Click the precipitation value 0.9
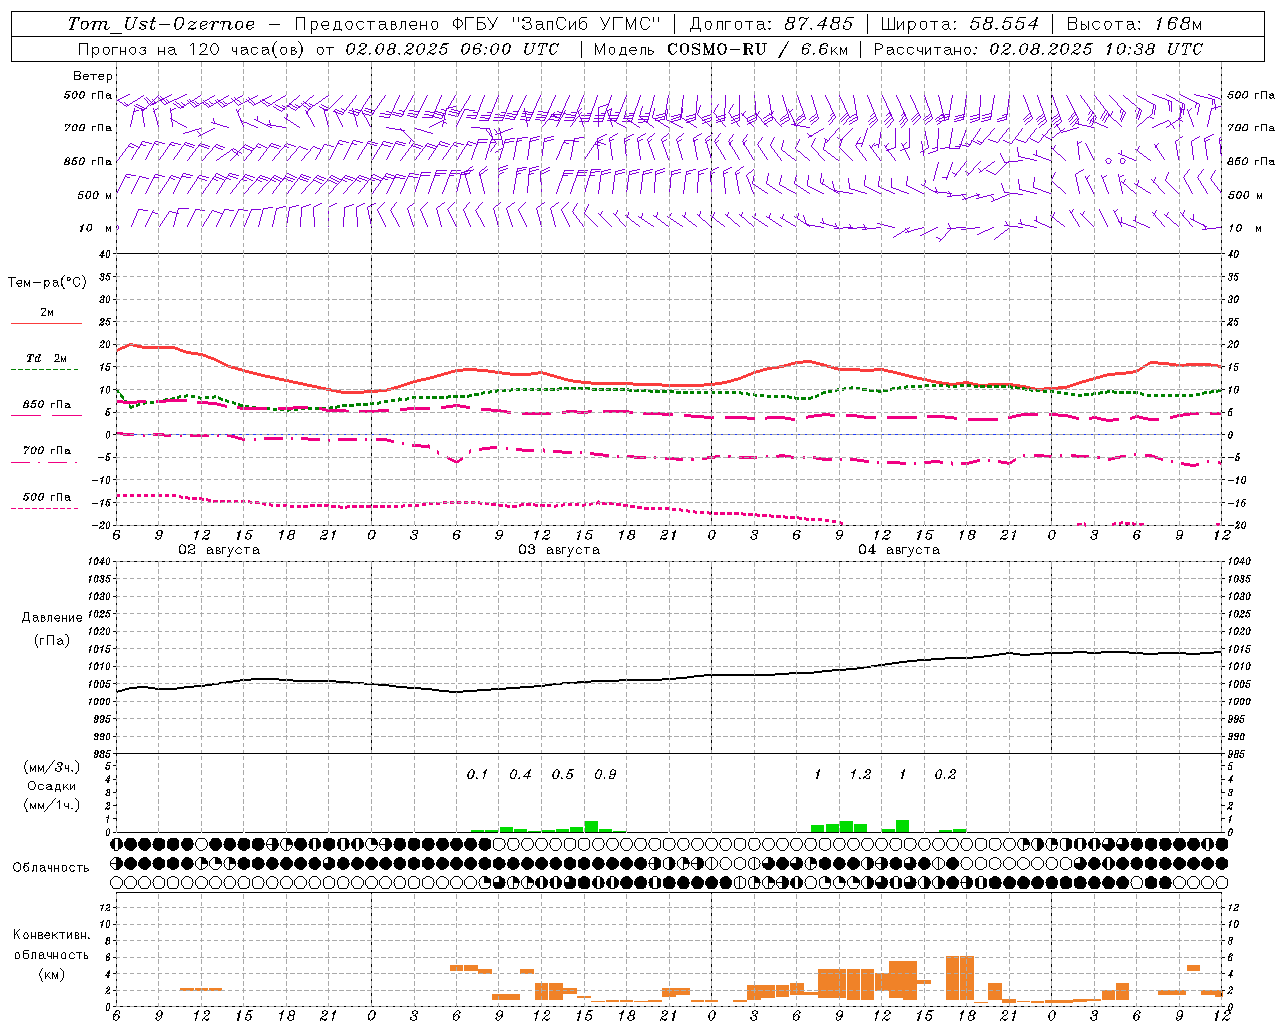The height and width of the screenshot is (1024, 1280). click(x=605, y=775)
